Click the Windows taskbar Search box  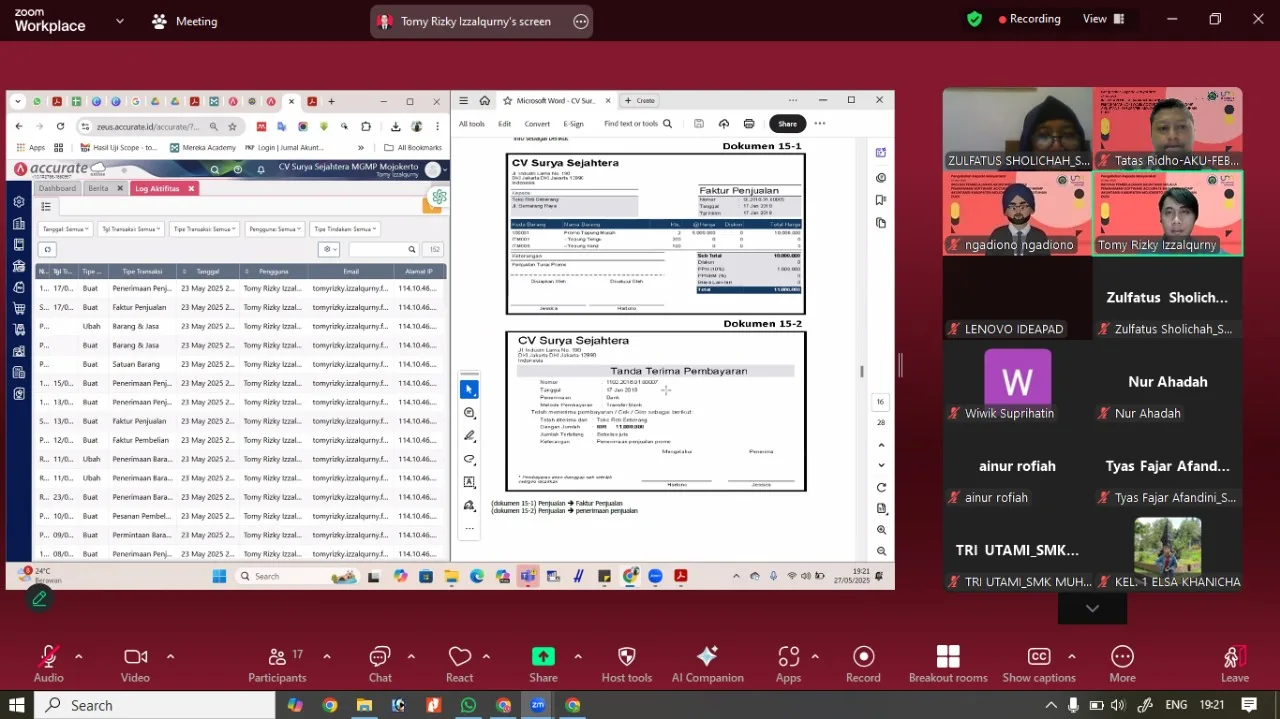pos(155,705)
